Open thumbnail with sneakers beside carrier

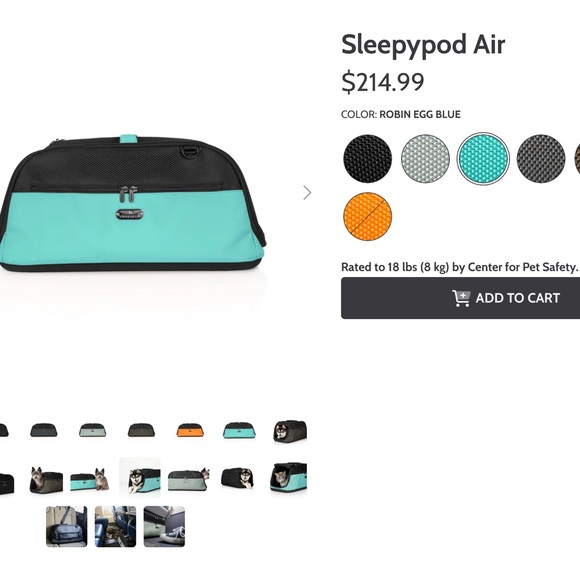(x=164, y=526)
